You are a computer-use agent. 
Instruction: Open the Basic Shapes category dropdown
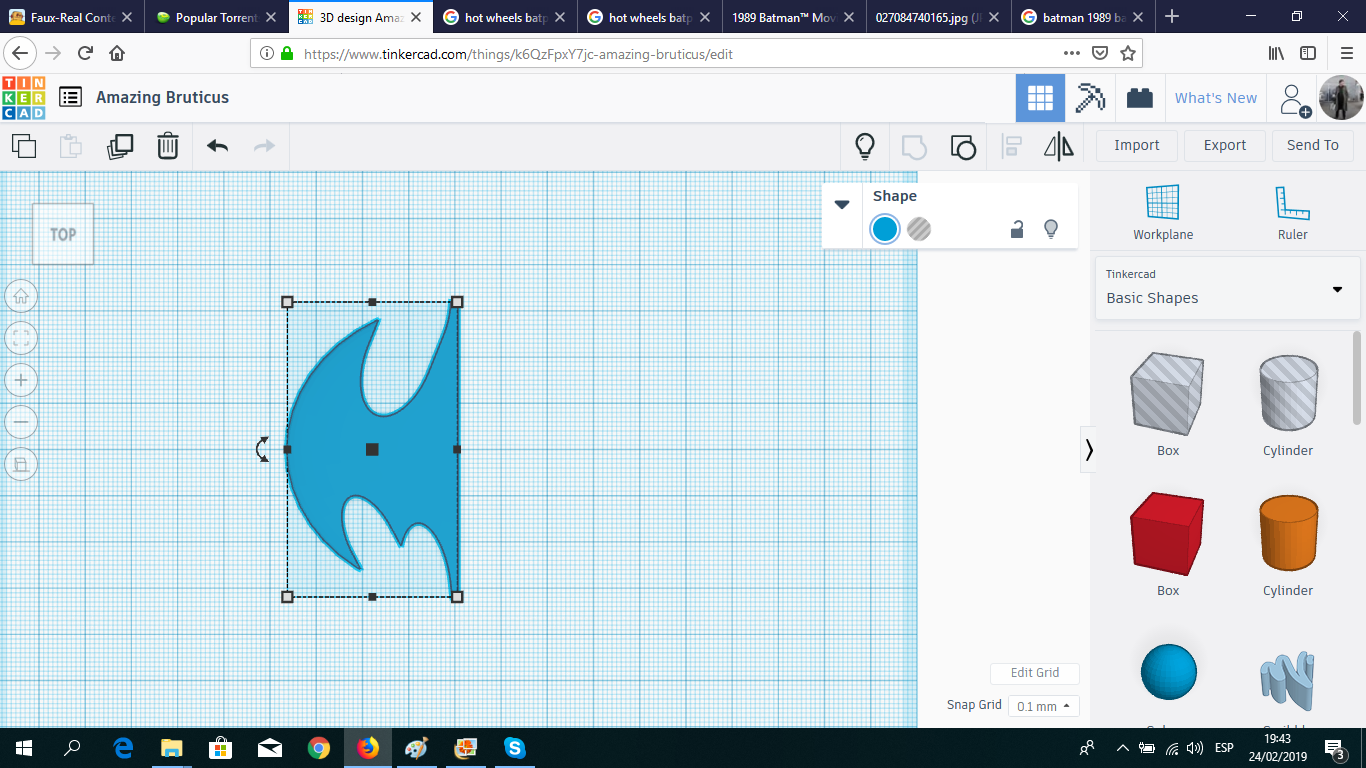(1228, 289)
